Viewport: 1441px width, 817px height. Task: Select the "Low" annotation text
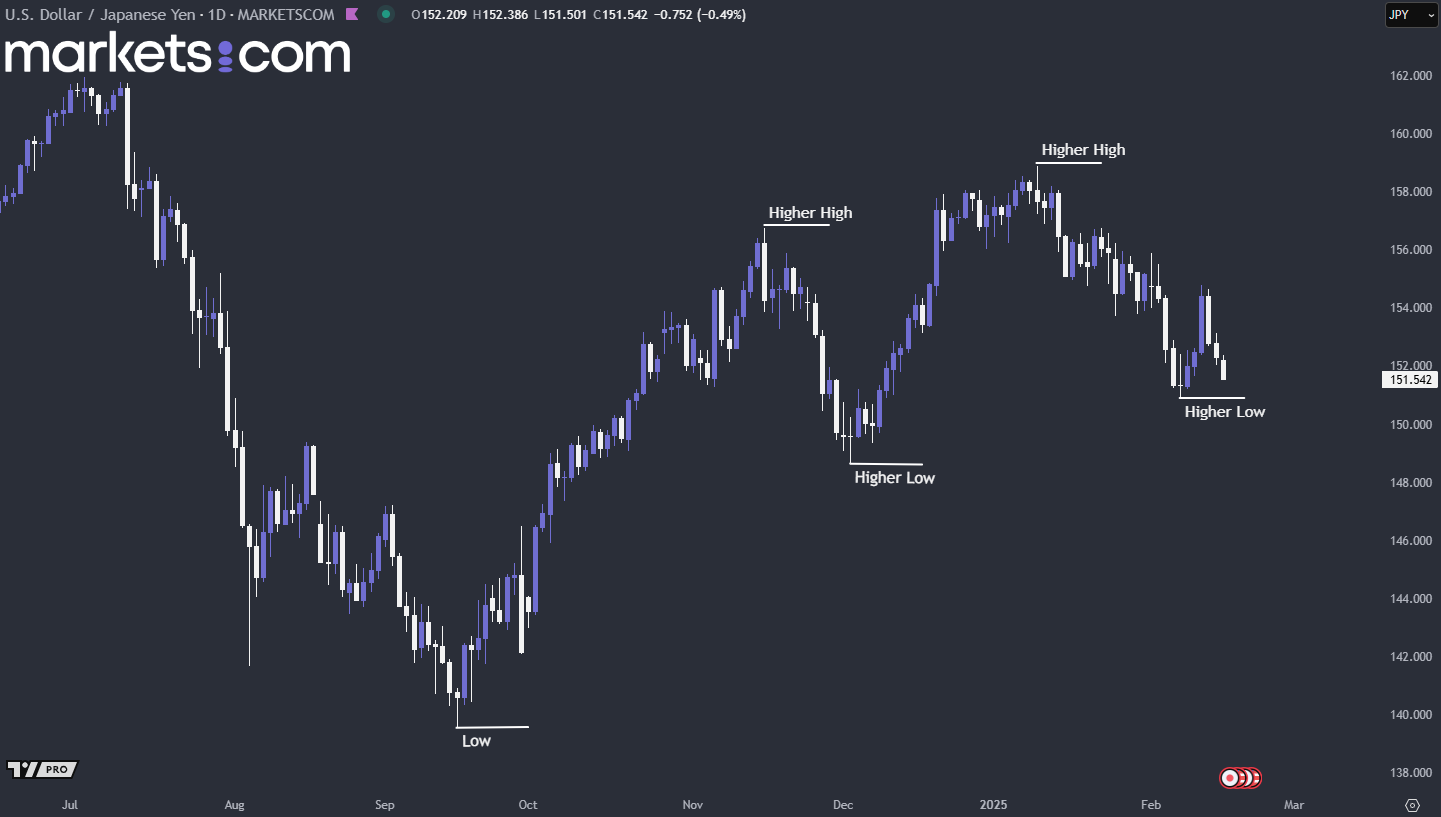[476, 741]
